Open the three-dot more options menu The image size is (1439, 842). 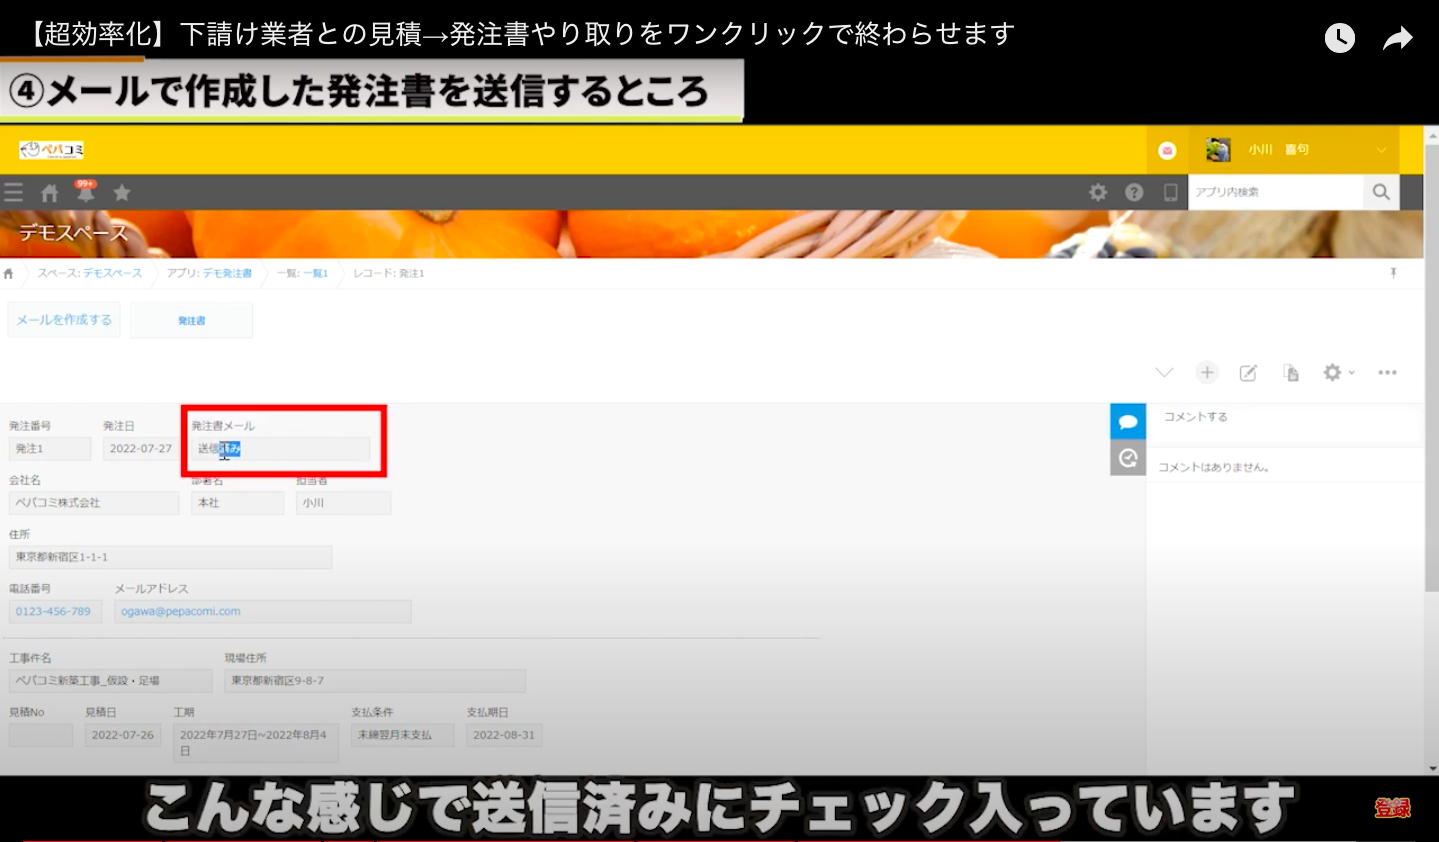1387,372
